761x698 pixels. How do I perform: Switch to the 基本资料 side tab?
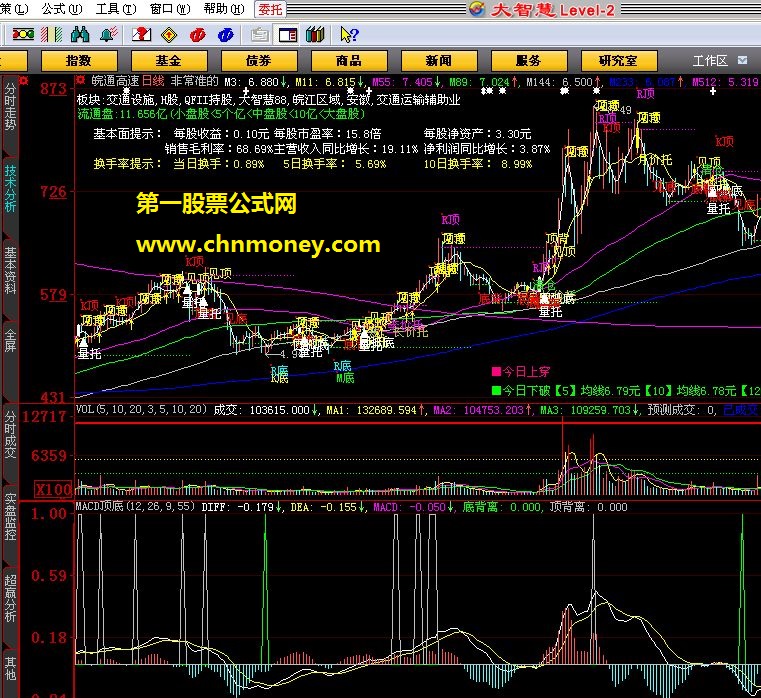click(10, 270)
